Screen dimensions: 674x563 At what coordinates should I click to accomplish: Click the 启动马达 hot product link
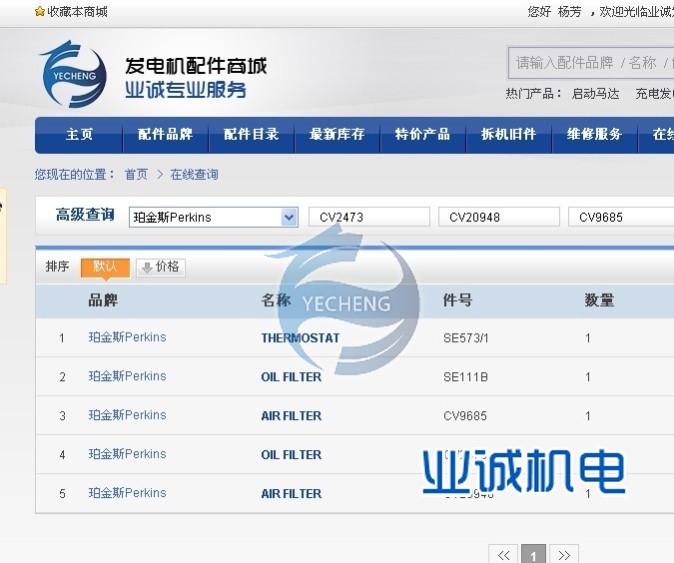595,94
